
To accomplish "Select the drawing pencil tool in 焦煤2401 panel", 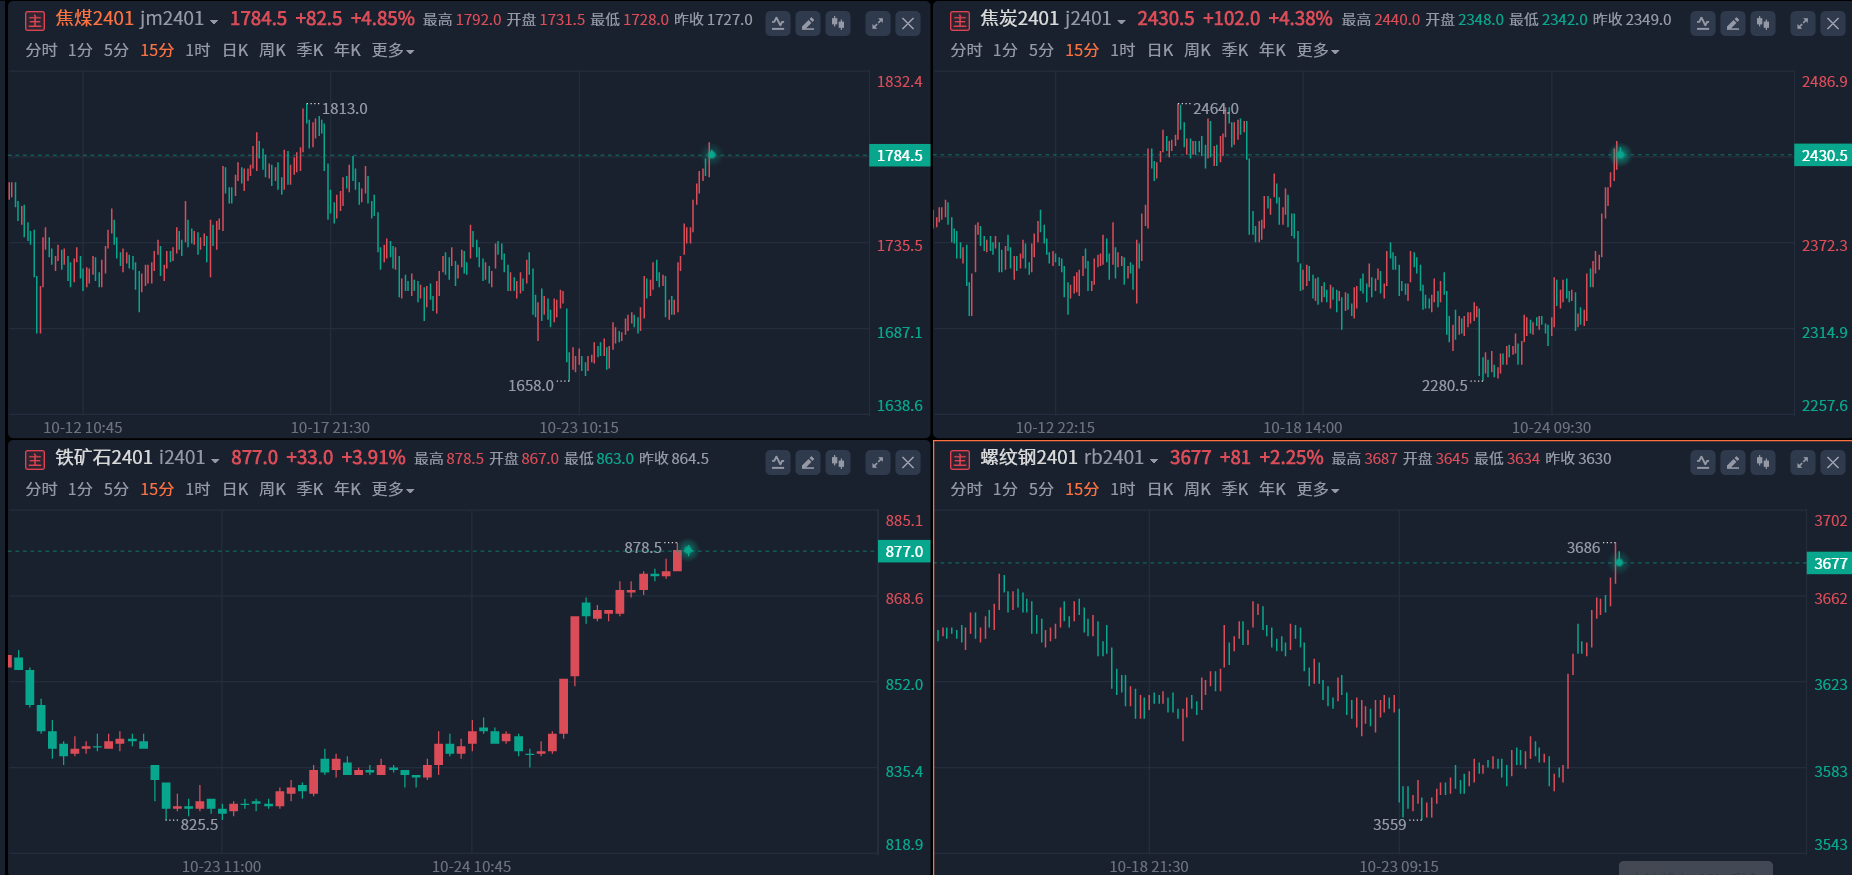I will tap(808, 23).
